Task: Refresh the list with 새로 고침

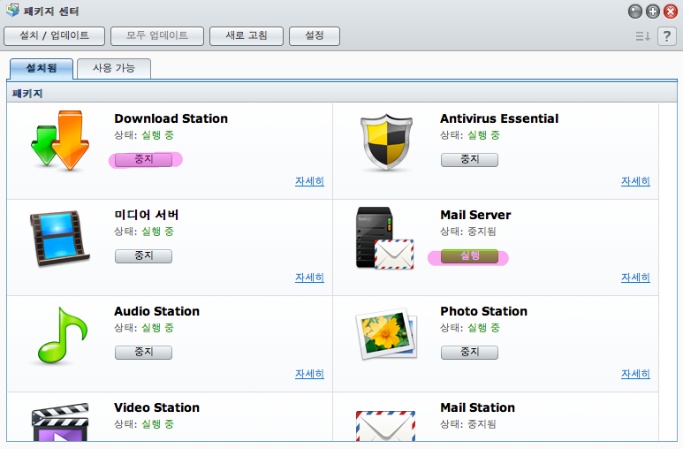Action: [x=246, y=36]
